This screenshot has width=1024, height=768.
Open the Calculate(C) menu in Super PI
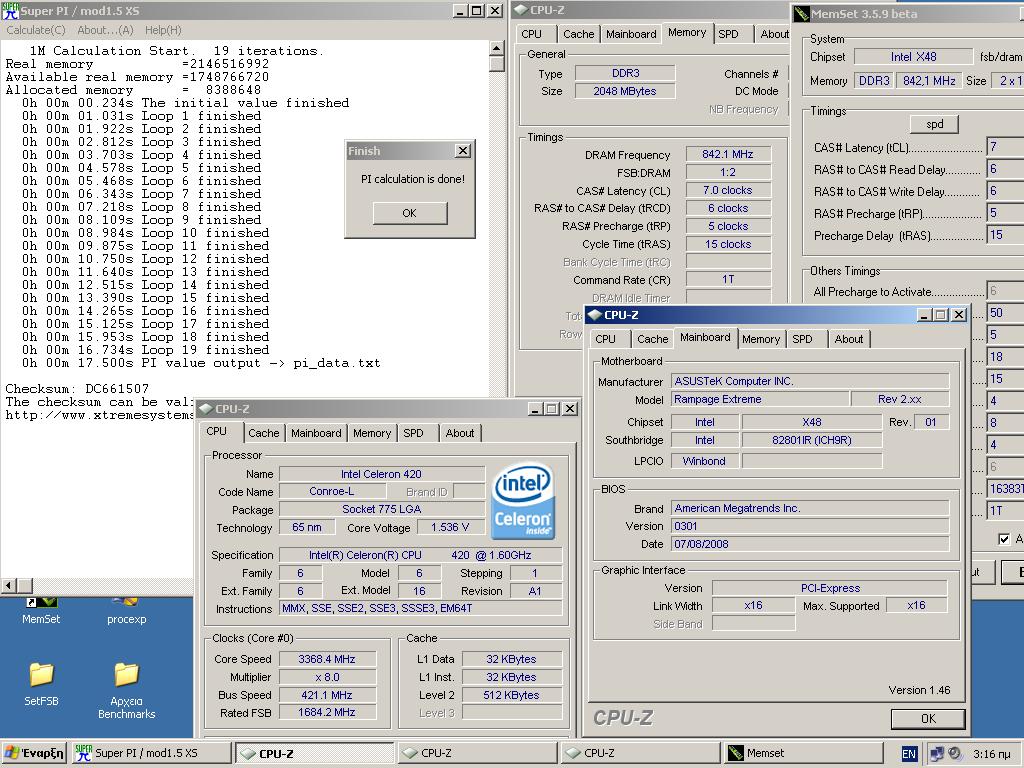pos(36,30)
